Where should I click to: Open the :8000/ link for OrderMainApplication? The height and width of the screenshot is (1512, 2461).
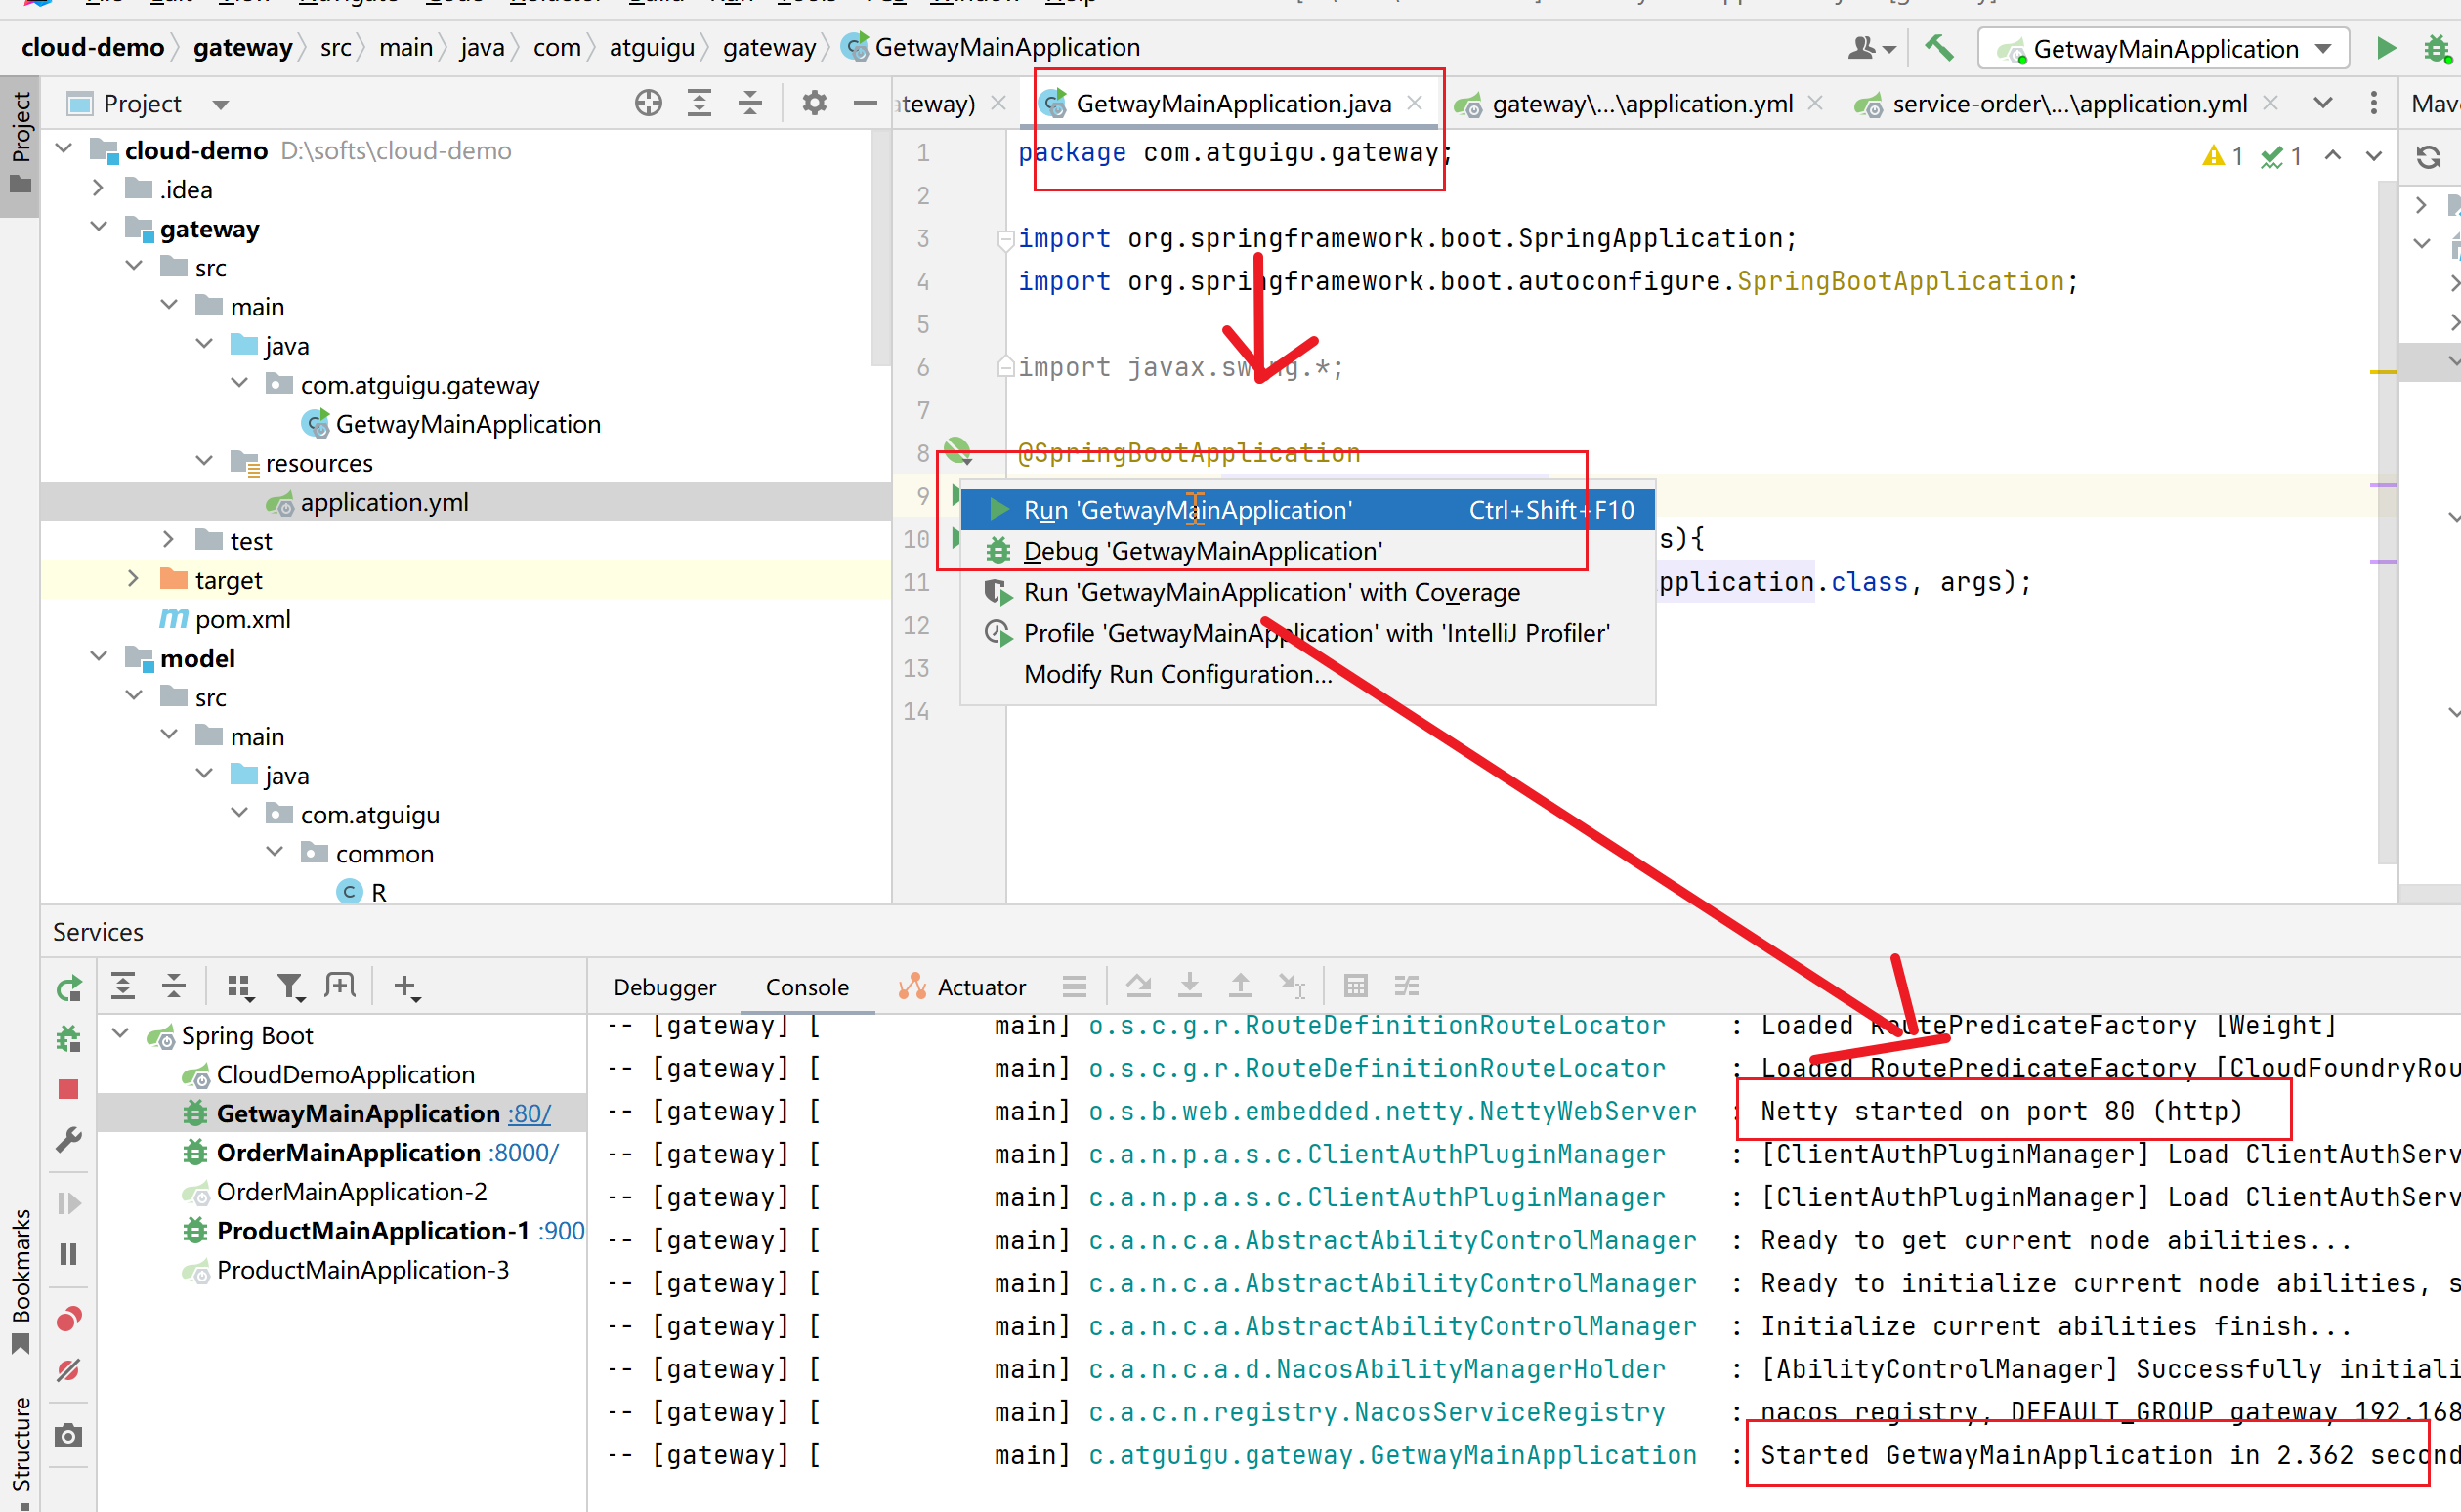(523, 1152)
